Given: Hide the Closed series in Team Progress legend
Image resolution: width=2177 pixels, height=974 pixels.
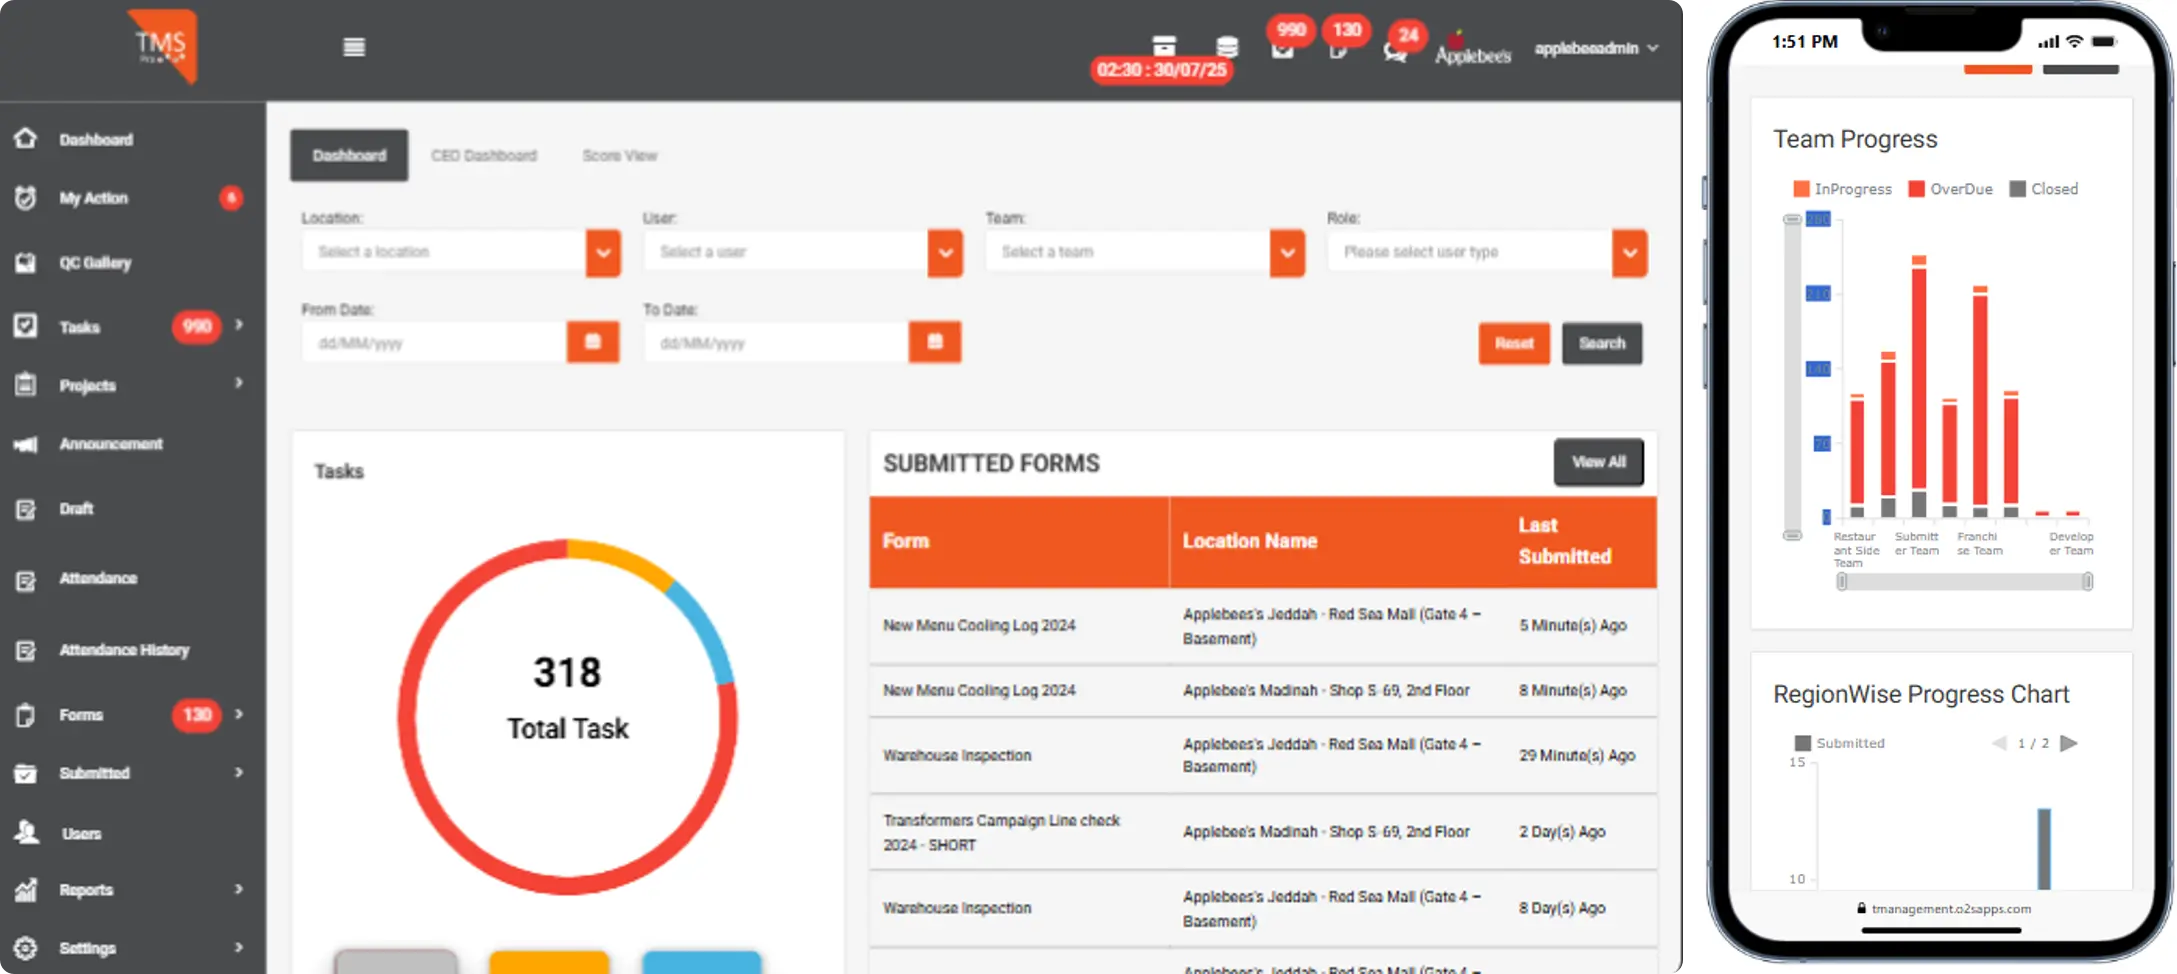Looking at the screenshot, I should tap(2043, 188).
